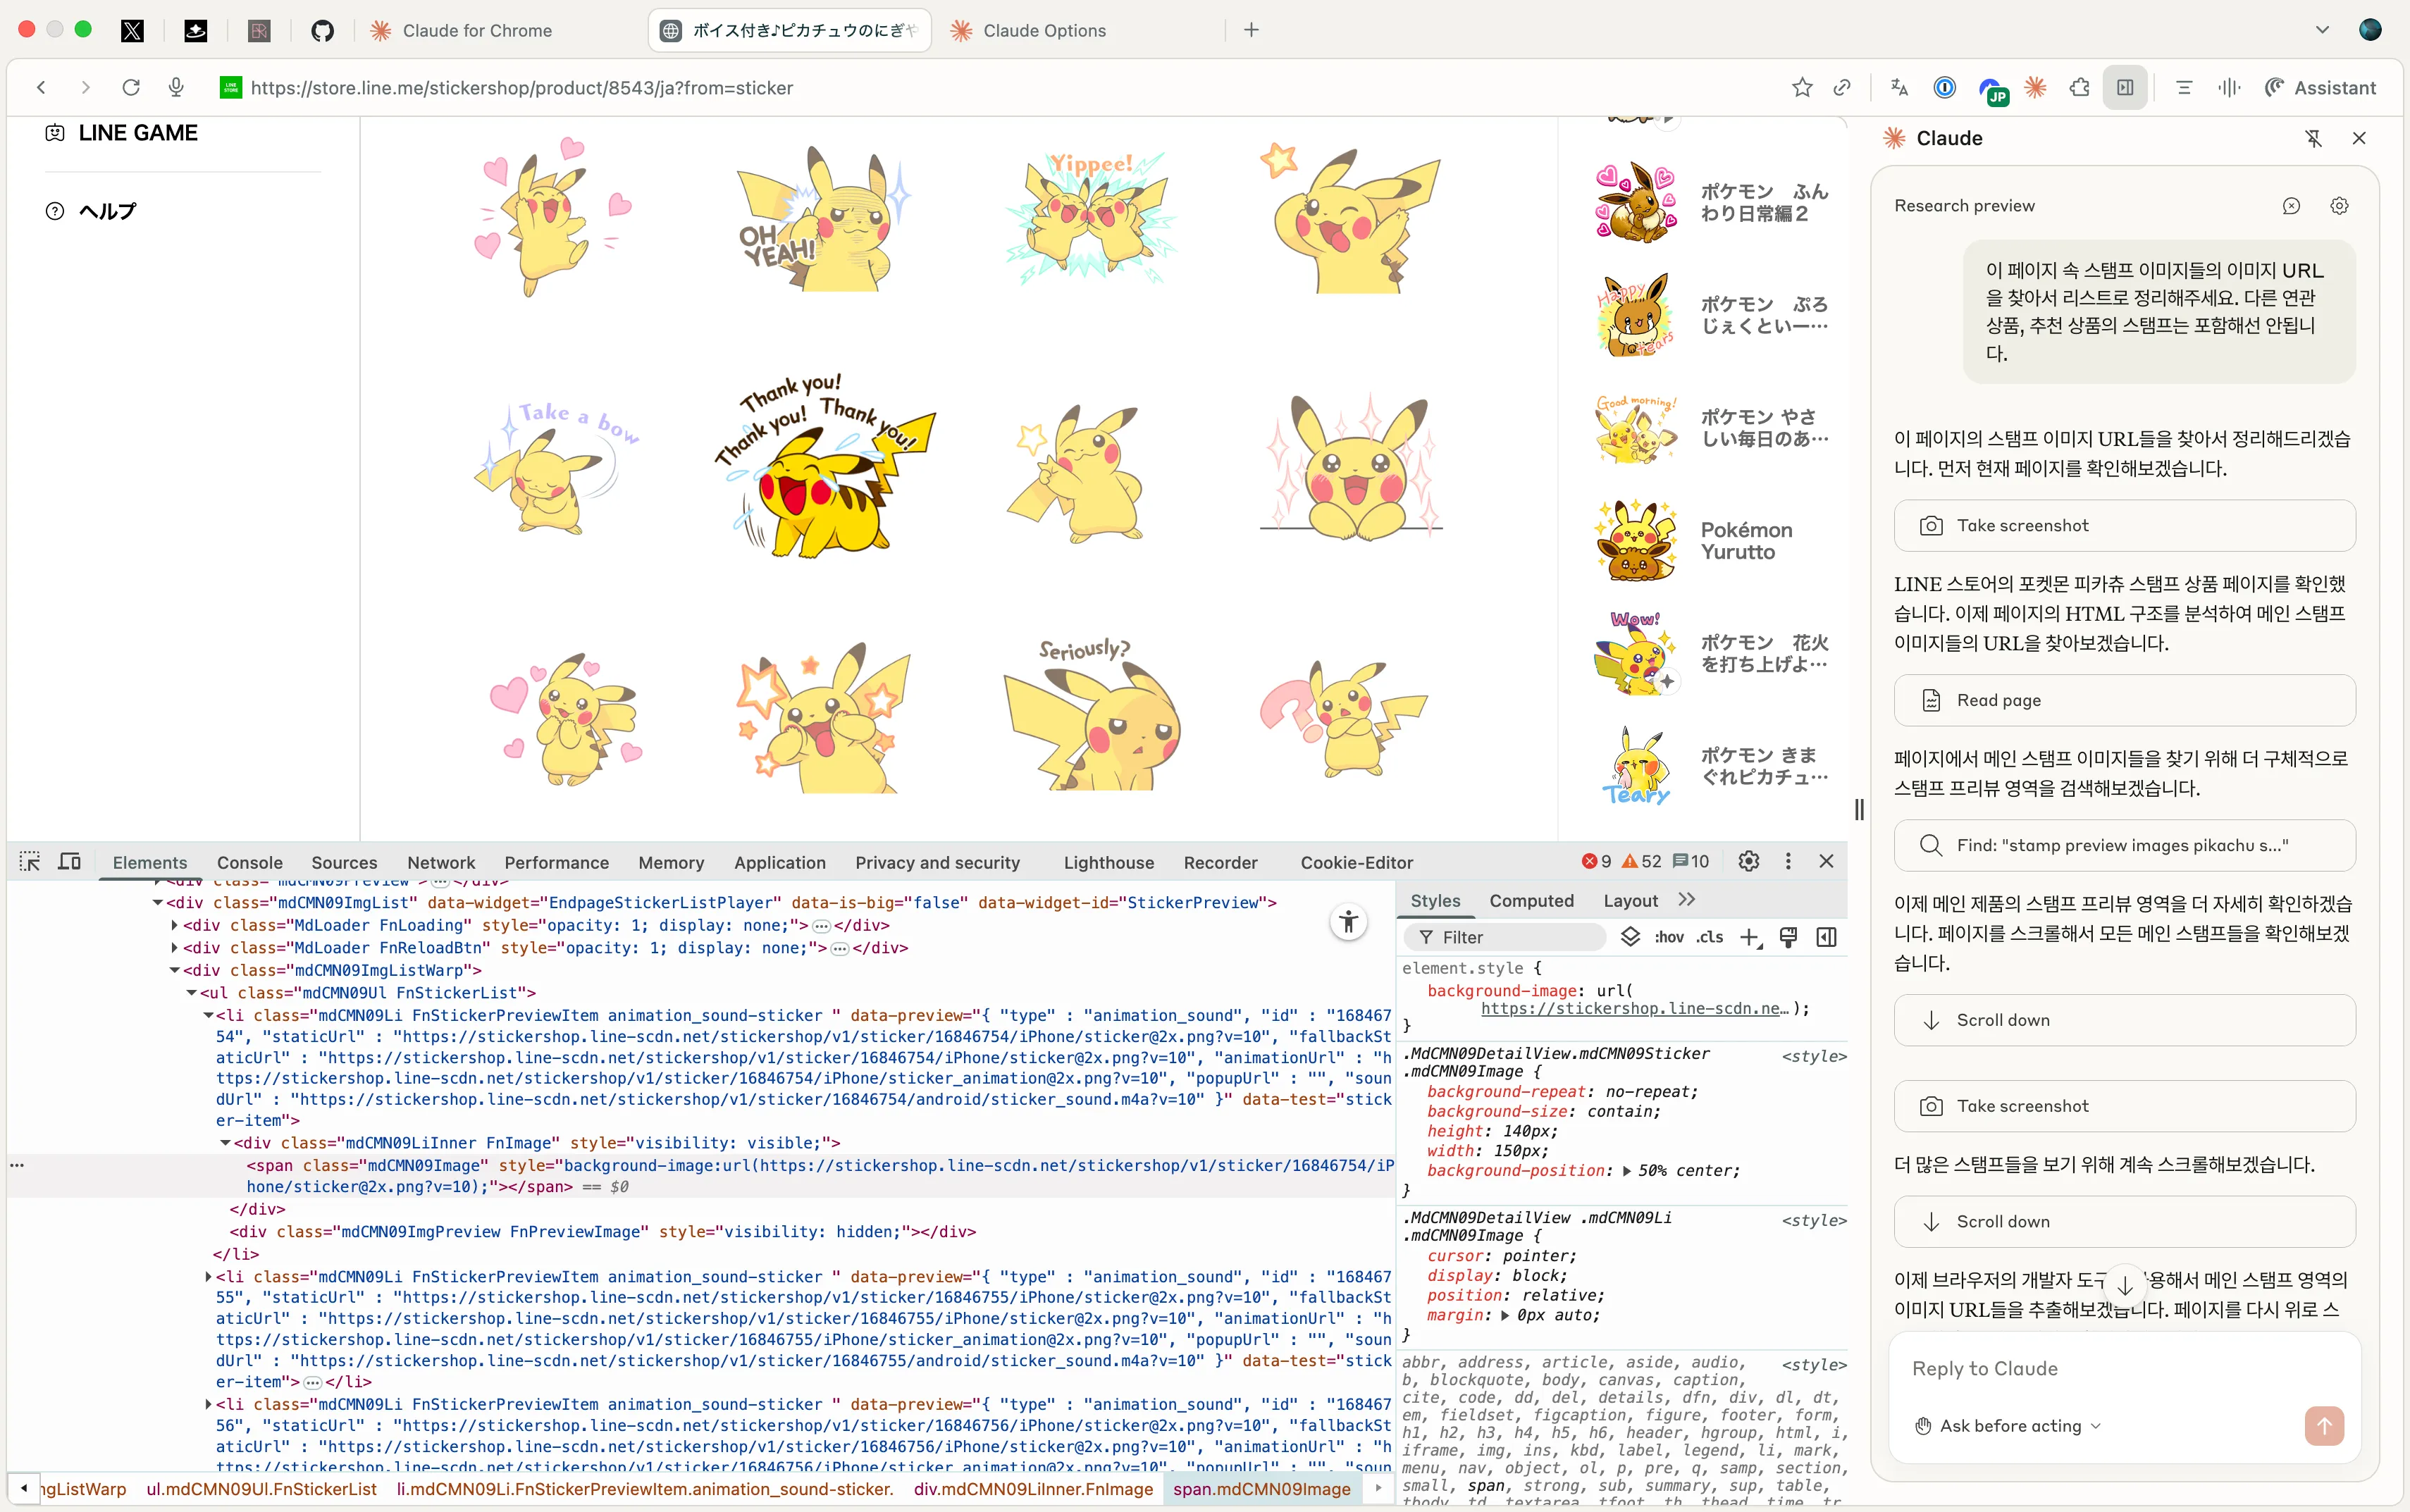Switch to the Sources tab
Image resolution: width=2410 pixels, height=1512 pixels.
point(344,862)
